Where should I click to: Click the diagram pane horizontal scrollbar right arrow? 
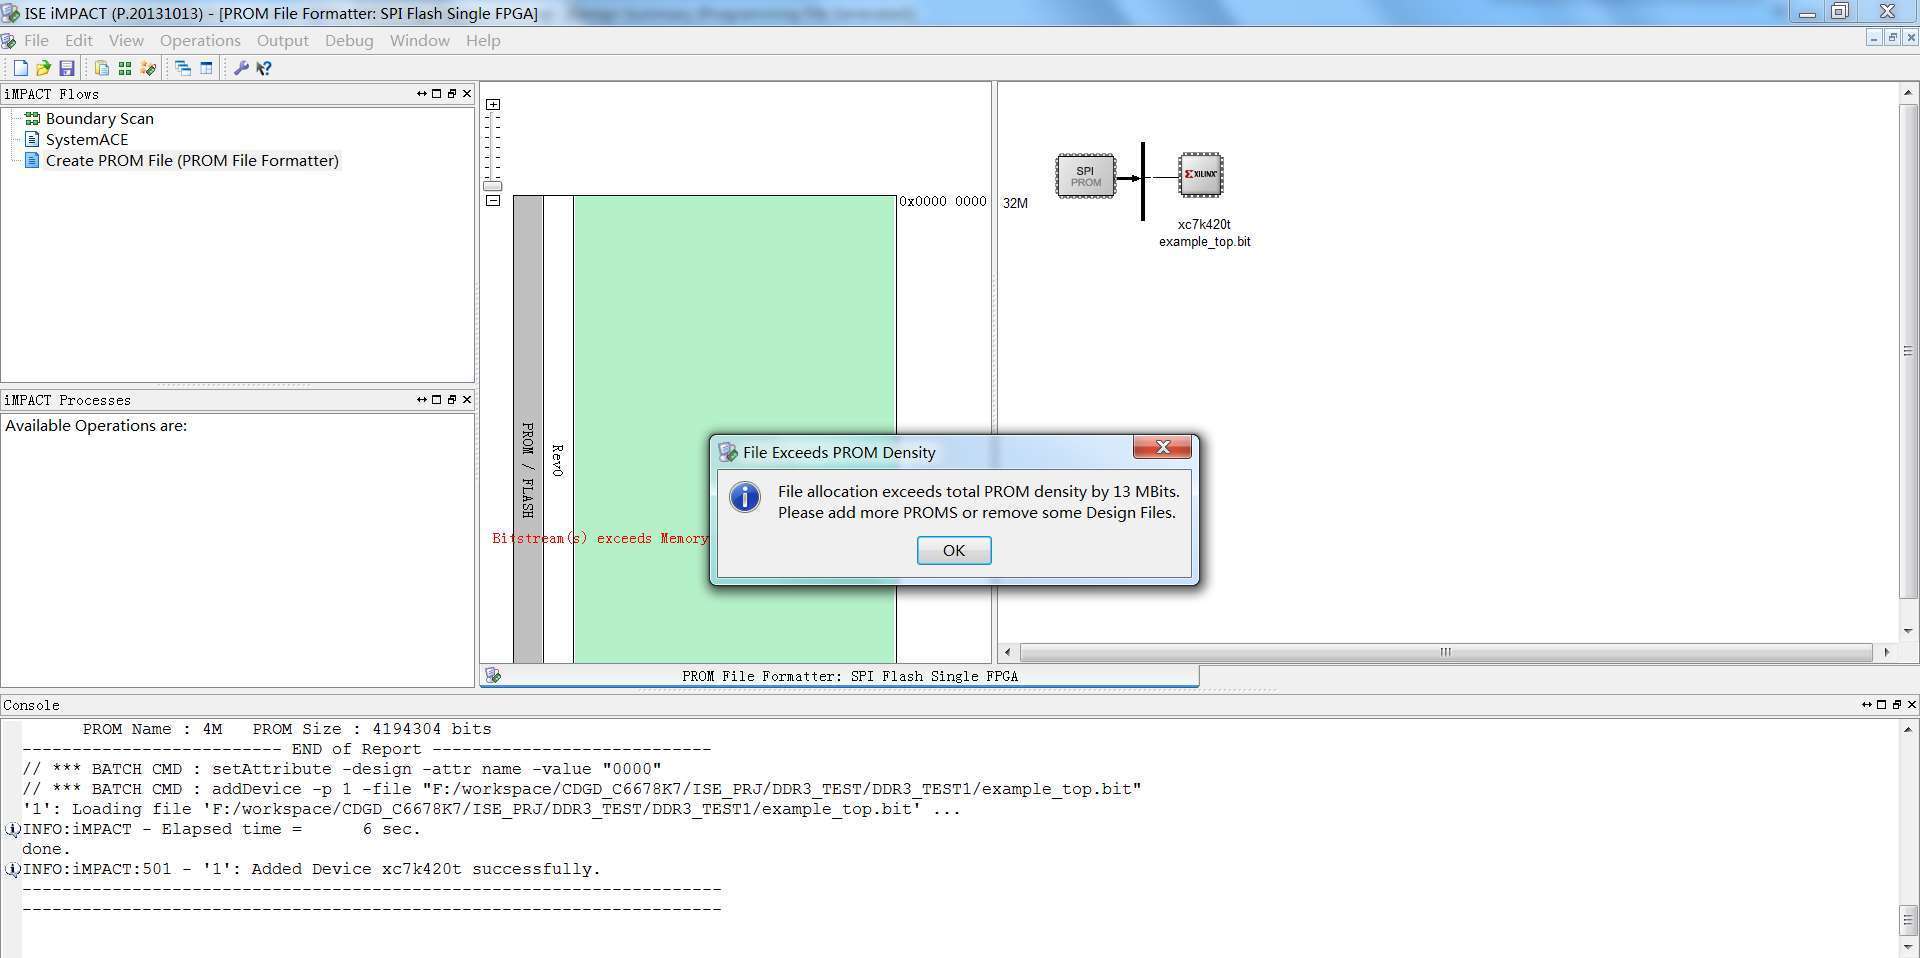(1886, 652)
